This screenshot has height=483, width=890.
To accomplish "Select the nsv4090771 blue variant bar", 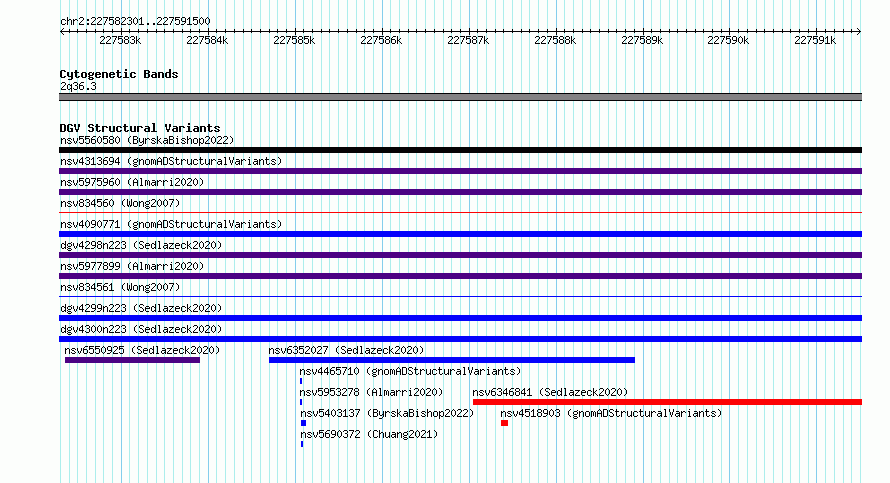I will pos(460,234).
